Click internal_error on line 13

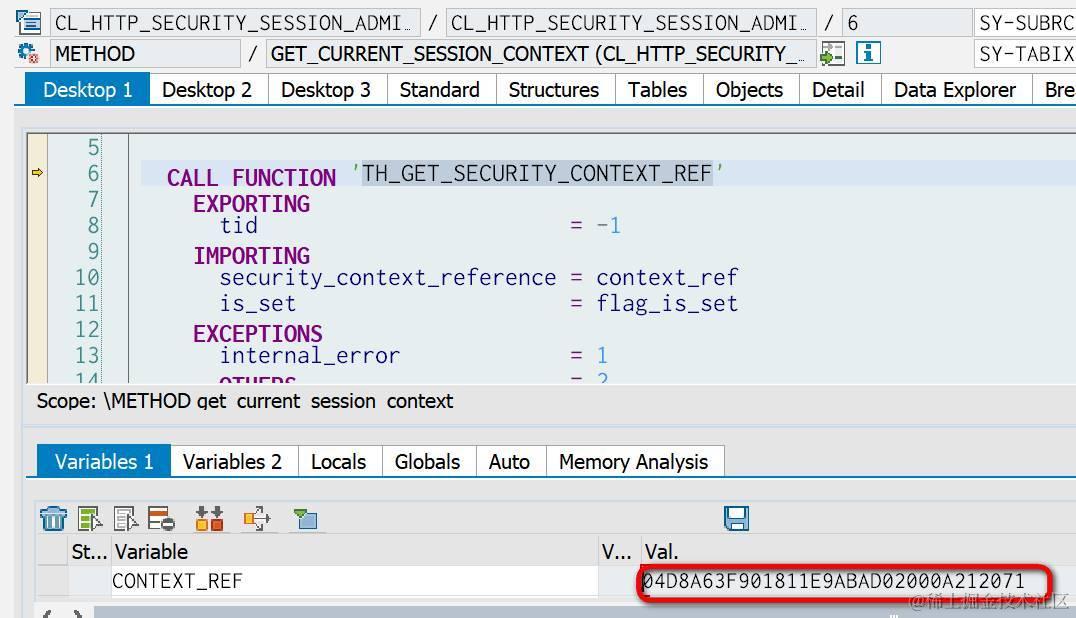tap(309, 356)
